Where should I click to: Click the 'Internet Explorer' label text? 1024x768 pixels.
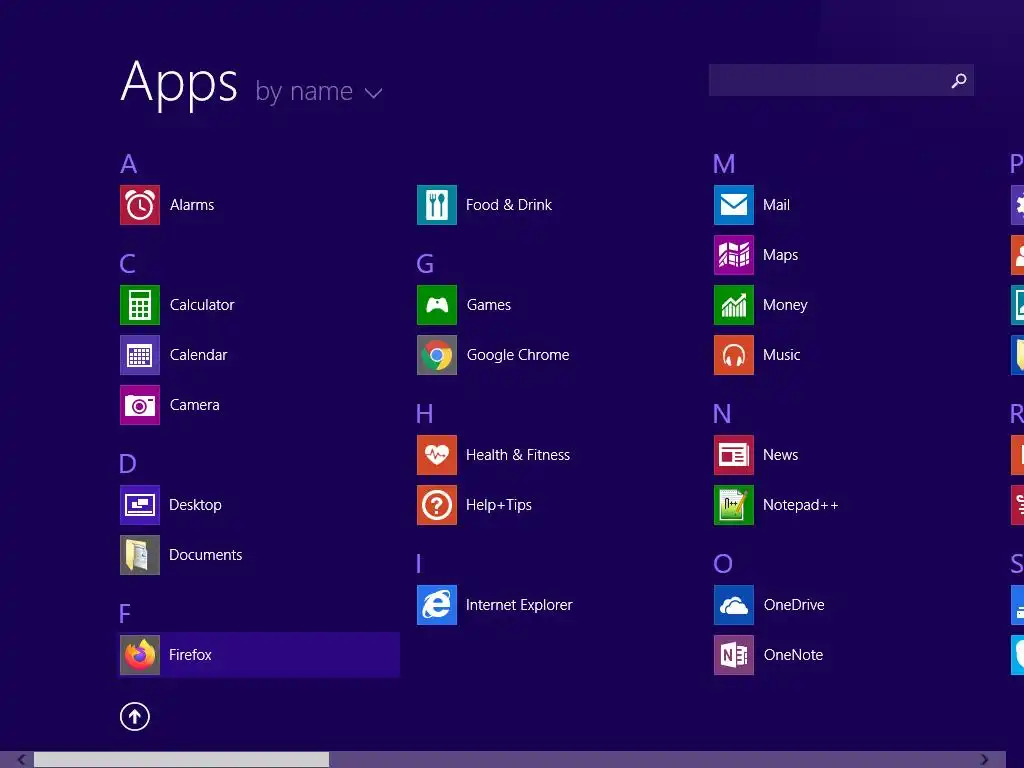pos(519,605)
